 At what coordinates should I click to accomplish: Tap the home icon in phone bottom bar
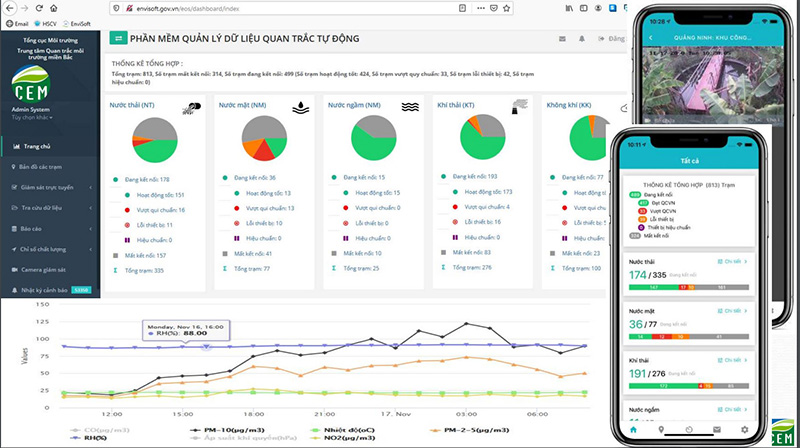coord(635,430)
